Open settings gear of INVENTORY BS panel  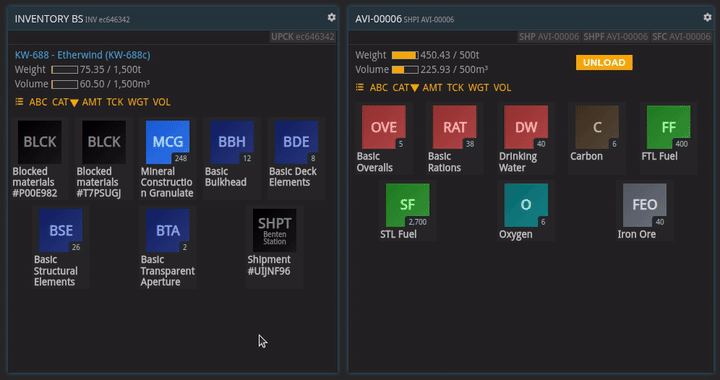click(332, 17)
